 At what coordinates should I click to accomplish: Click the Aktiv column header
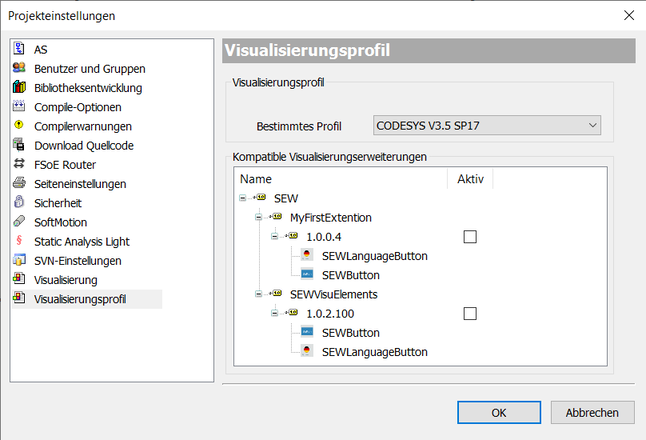469,178
